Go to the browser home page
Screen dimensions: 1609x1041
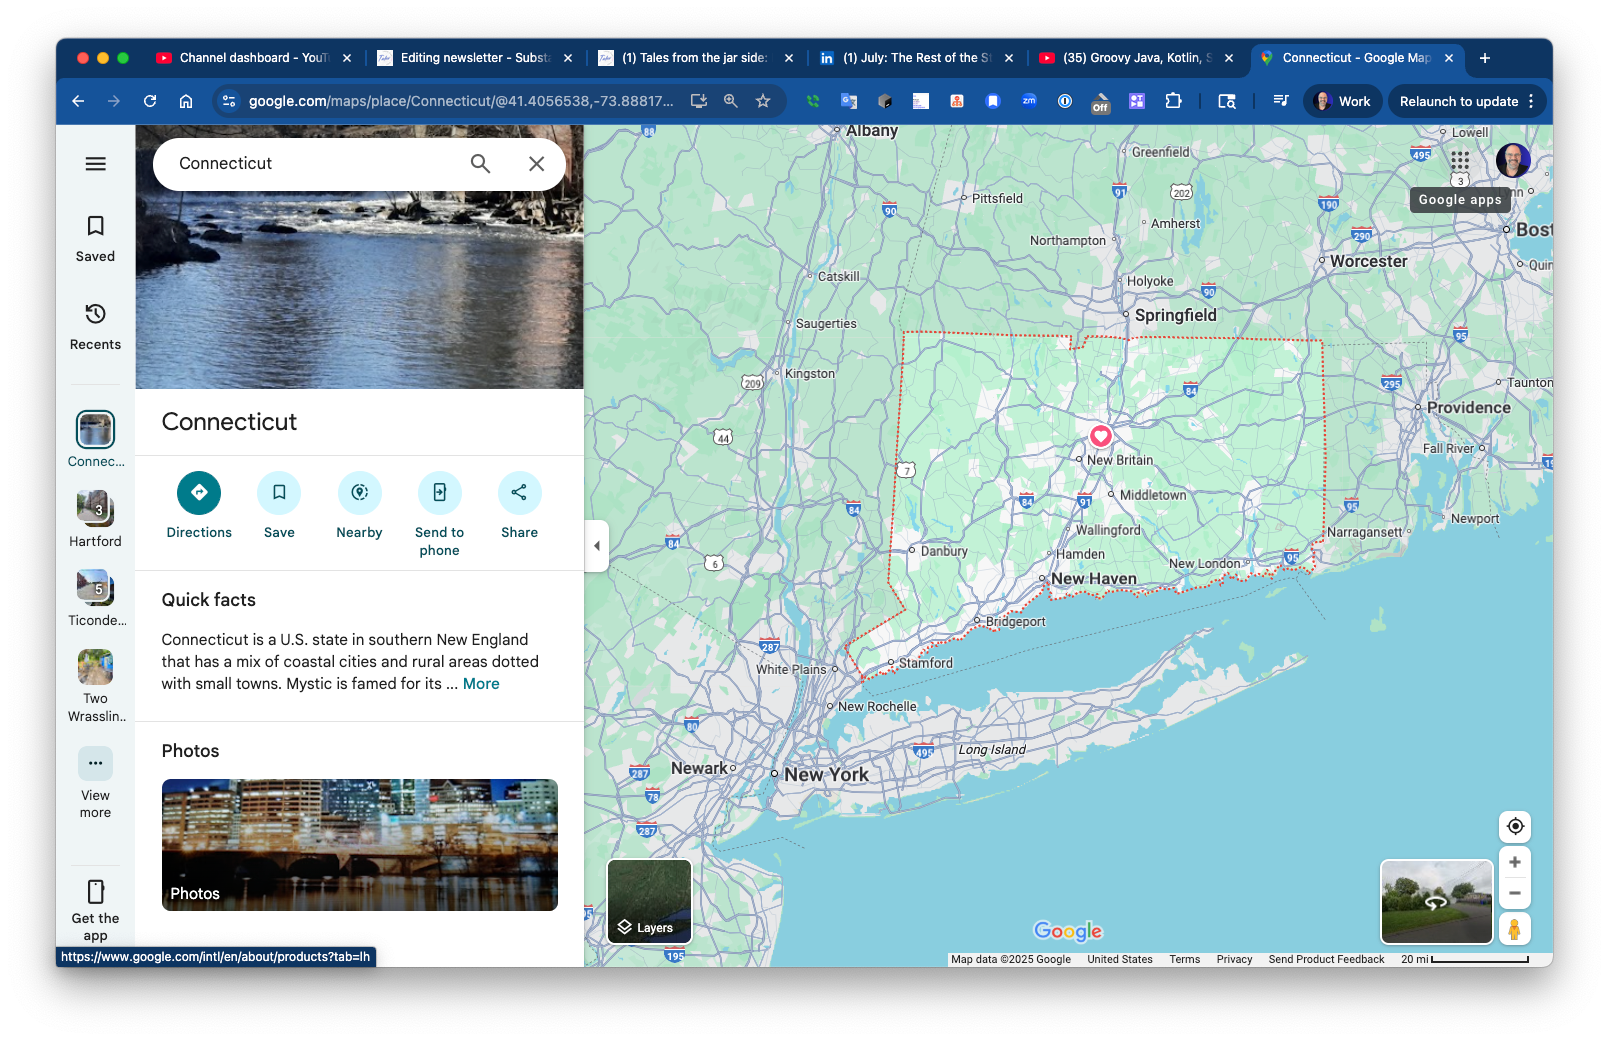tap(186, 101)
